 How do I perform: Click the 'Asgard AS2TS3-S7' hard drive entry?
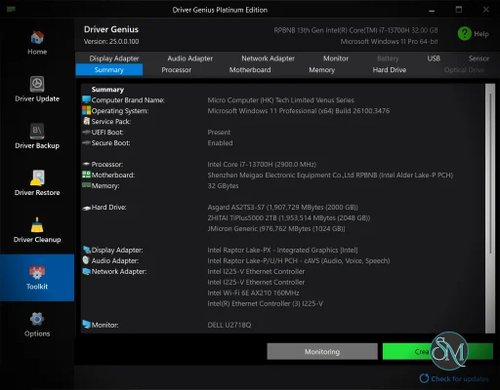pos(283,207)
